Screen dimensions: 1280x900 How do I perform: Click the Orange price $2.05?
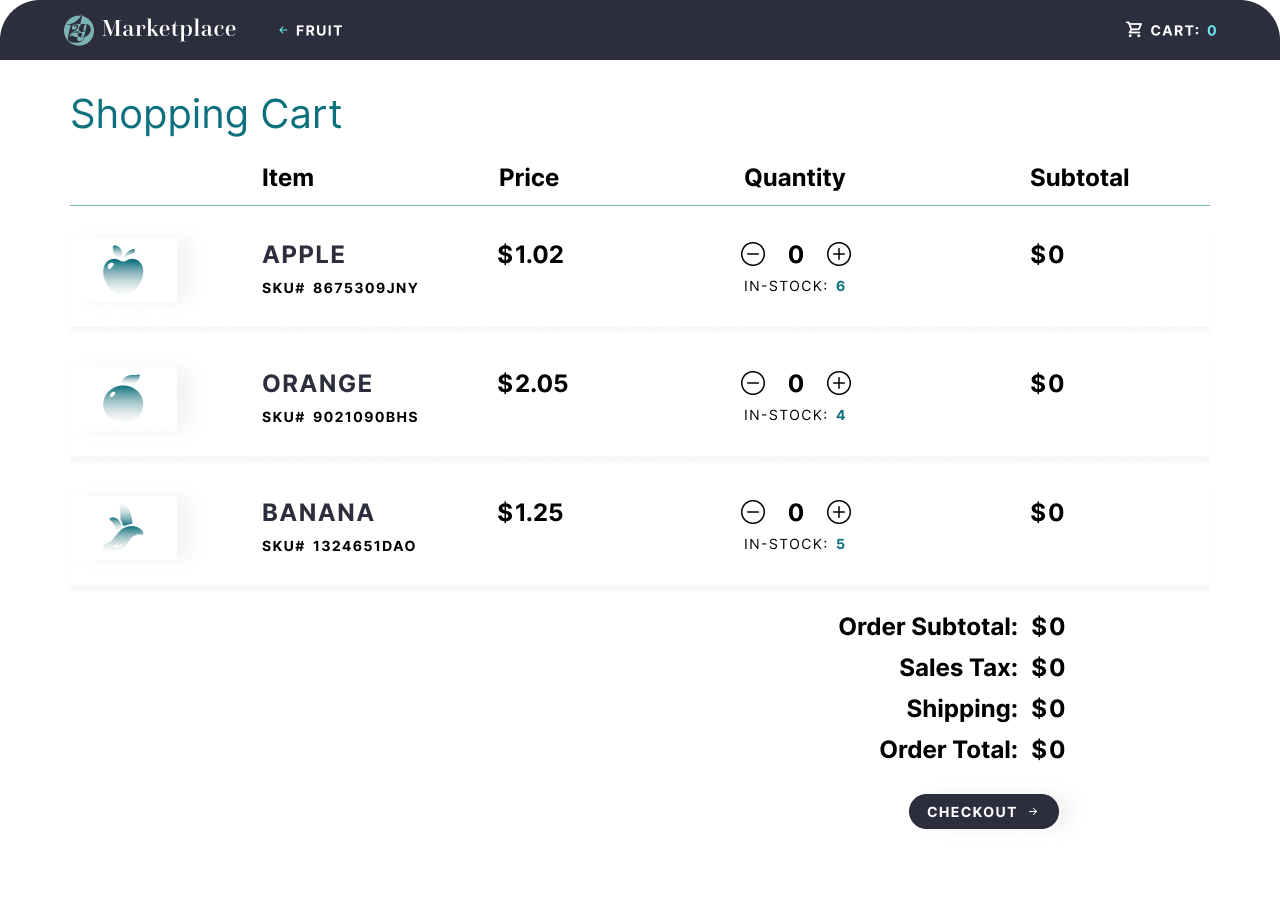(x=533, y=384)
